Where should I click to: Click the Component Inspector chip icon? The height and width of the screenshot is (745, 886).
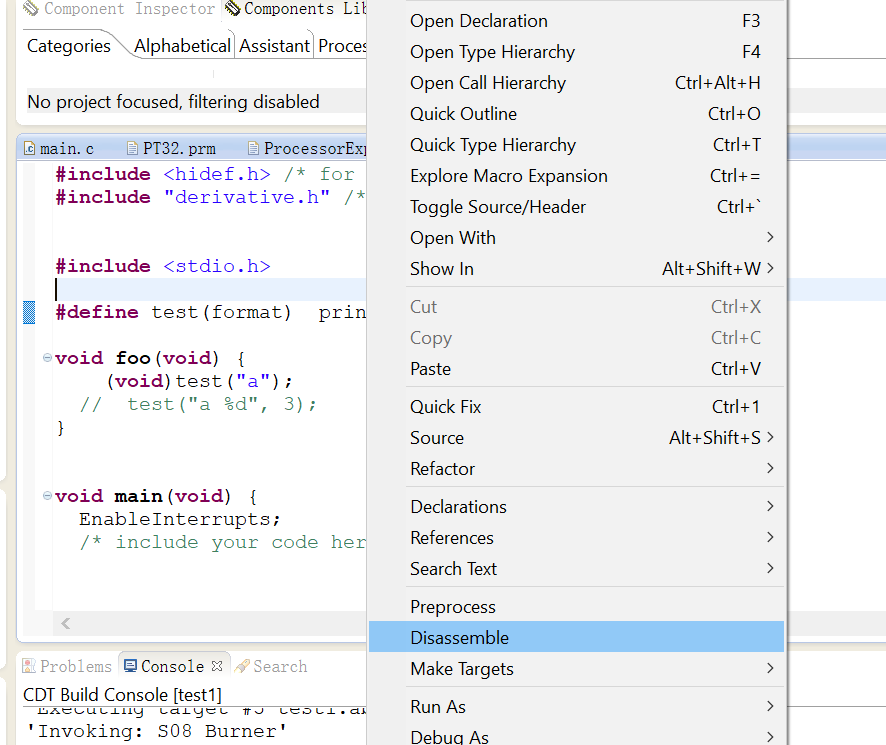point(31,9)
